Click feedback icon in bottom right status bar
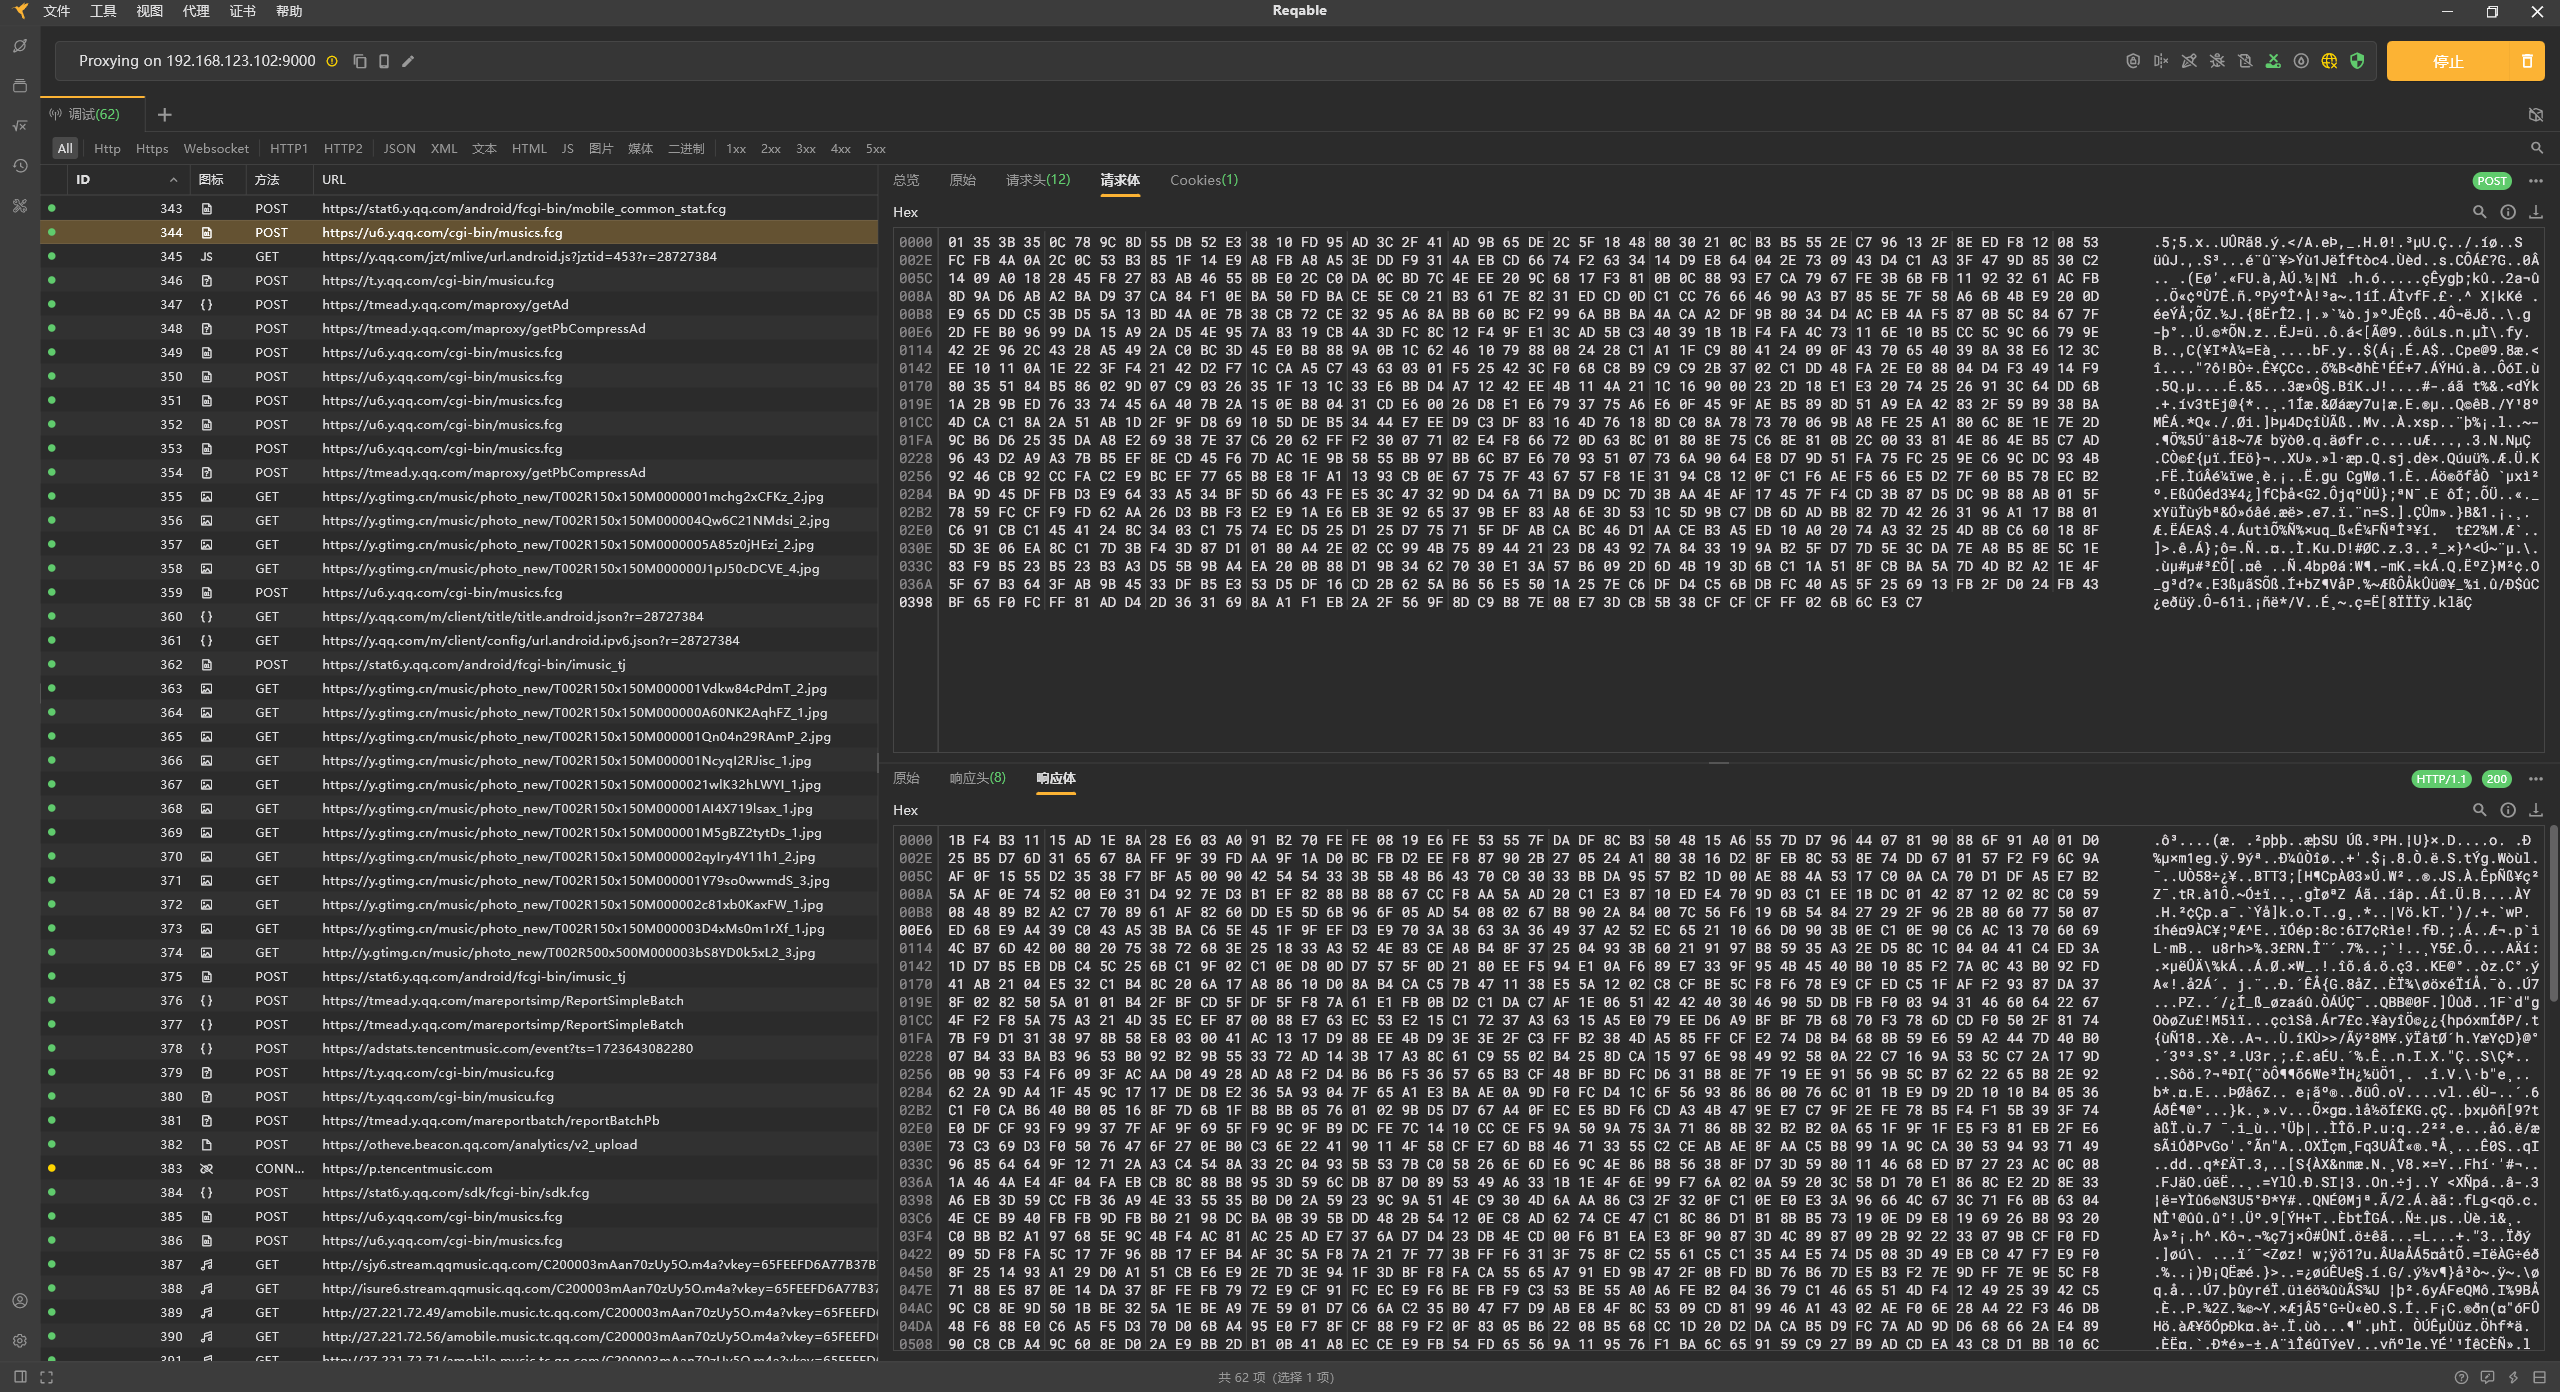The image size is (2560, 1392). pos(2487,1377)
